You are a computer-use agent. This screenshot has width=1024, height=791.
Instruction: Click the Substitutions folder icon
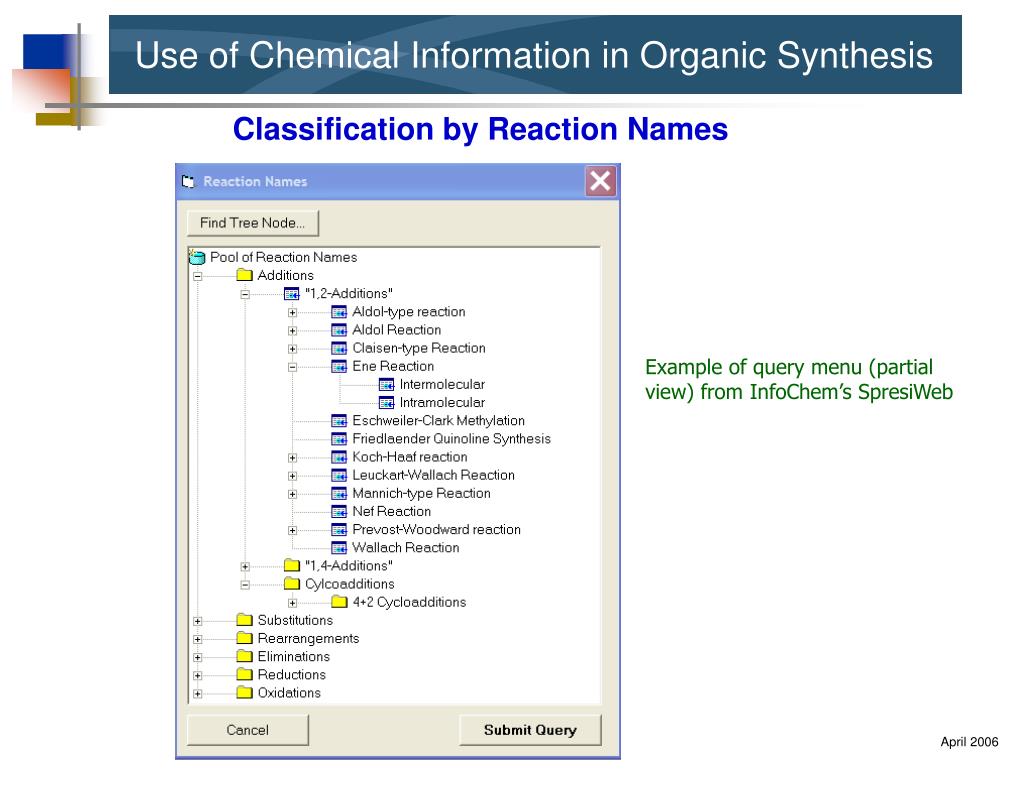point(244,619)
